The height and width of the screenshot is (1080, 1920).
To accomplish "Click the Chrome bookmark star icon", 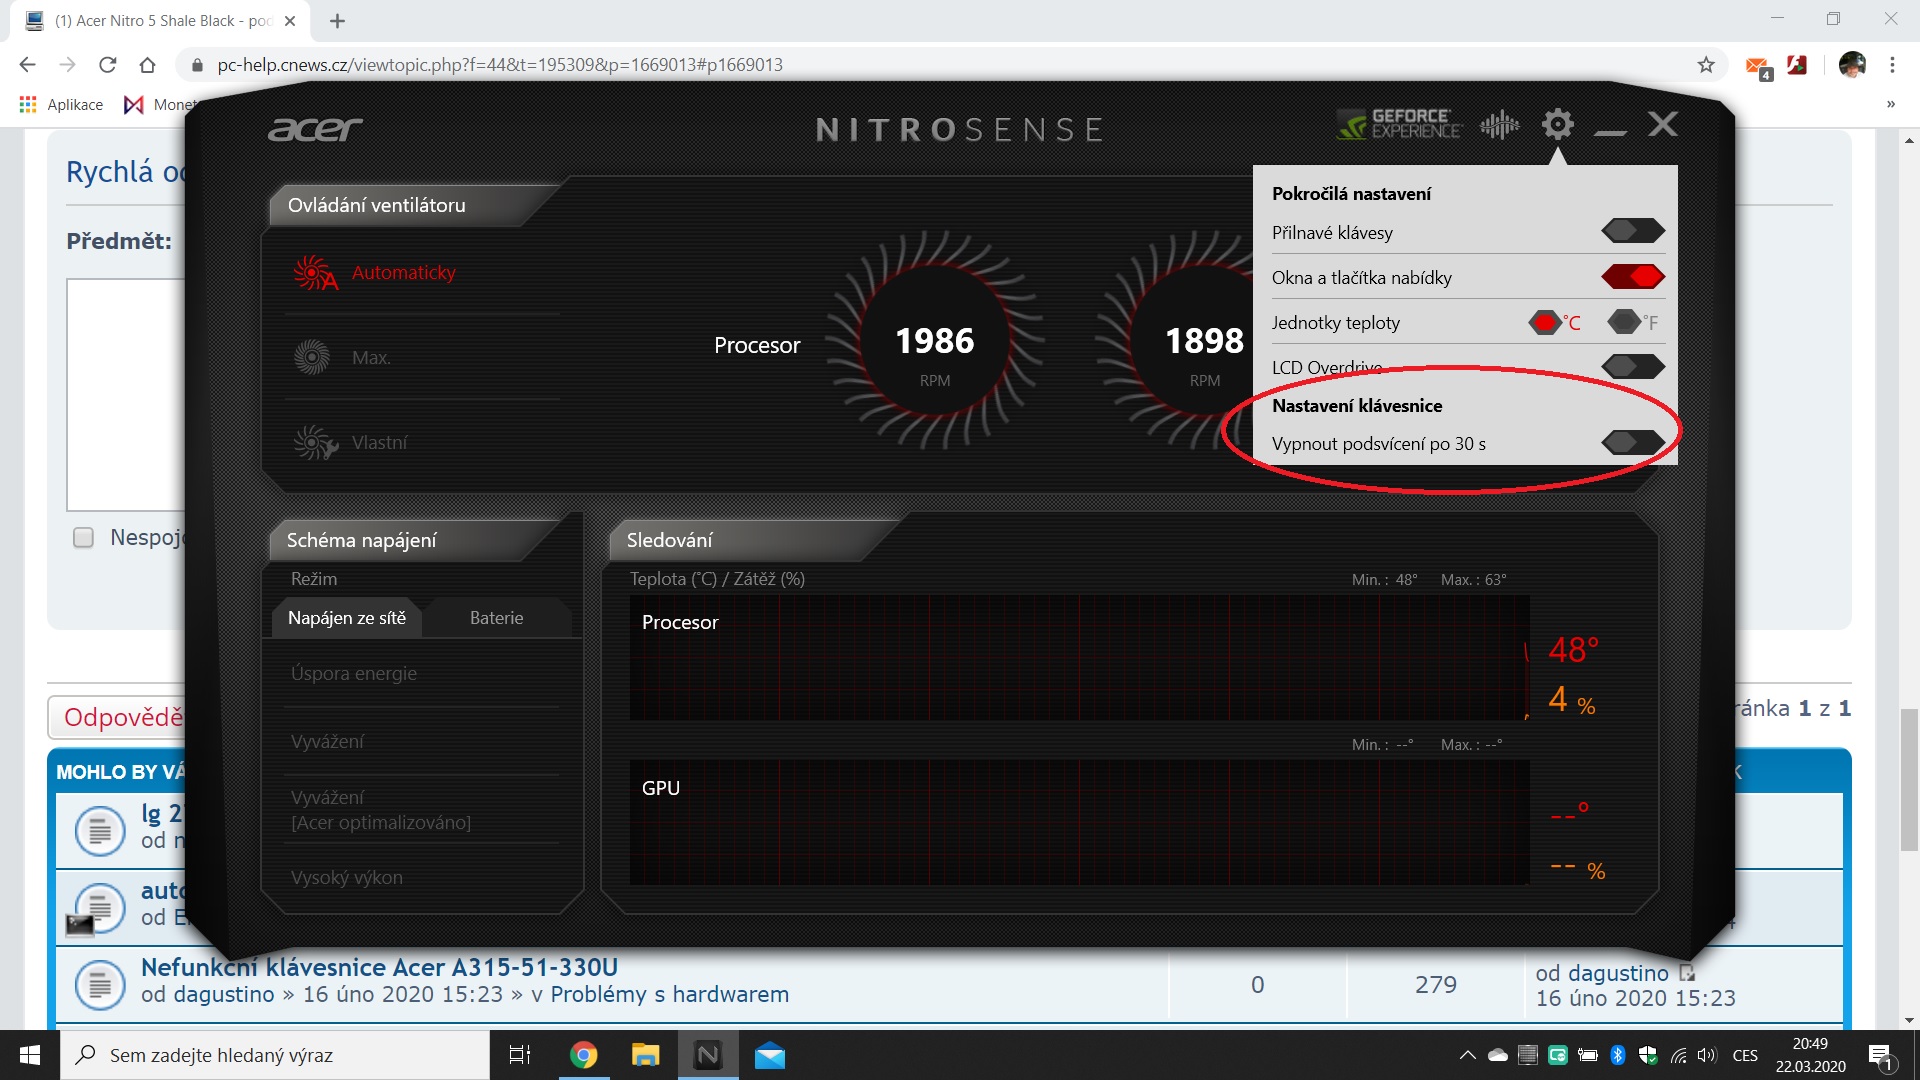I will click(x=1706, y=65).
